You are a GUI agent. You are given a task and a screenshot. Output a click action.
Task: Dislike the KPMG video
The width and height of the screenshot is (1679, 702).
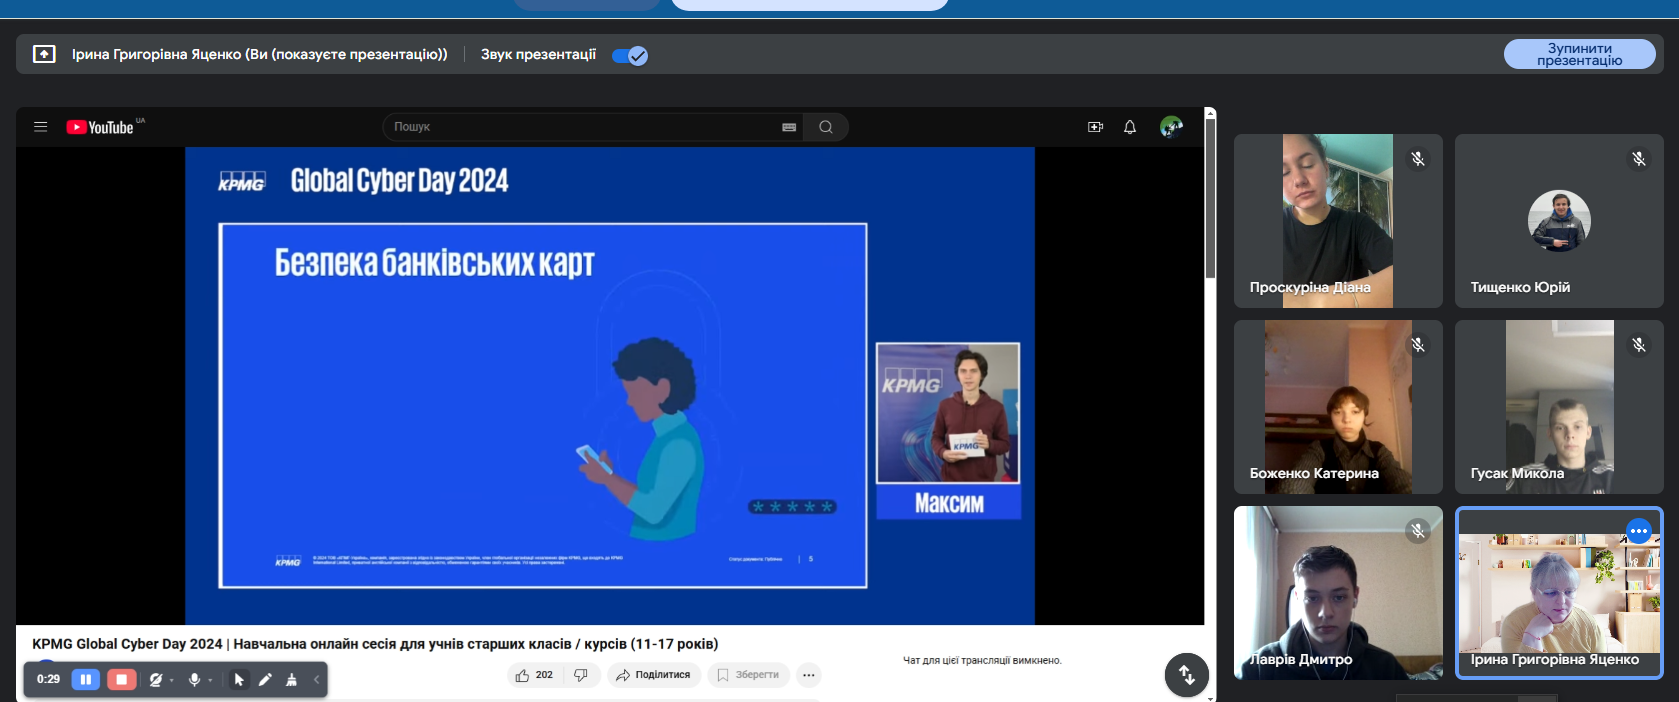point(581,675)
